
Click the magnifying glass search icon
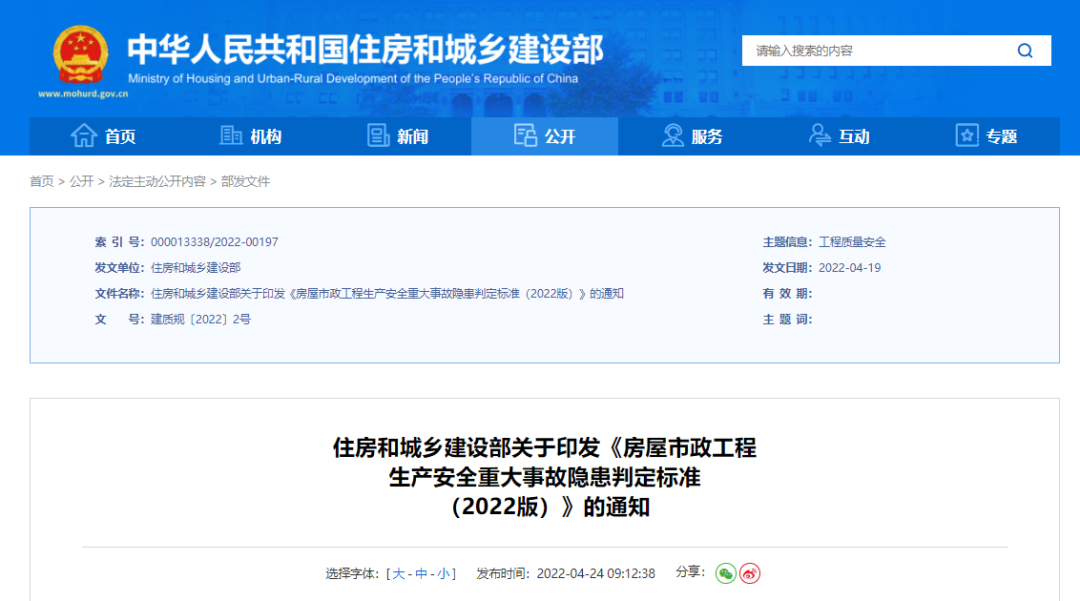click(1025, 50)
